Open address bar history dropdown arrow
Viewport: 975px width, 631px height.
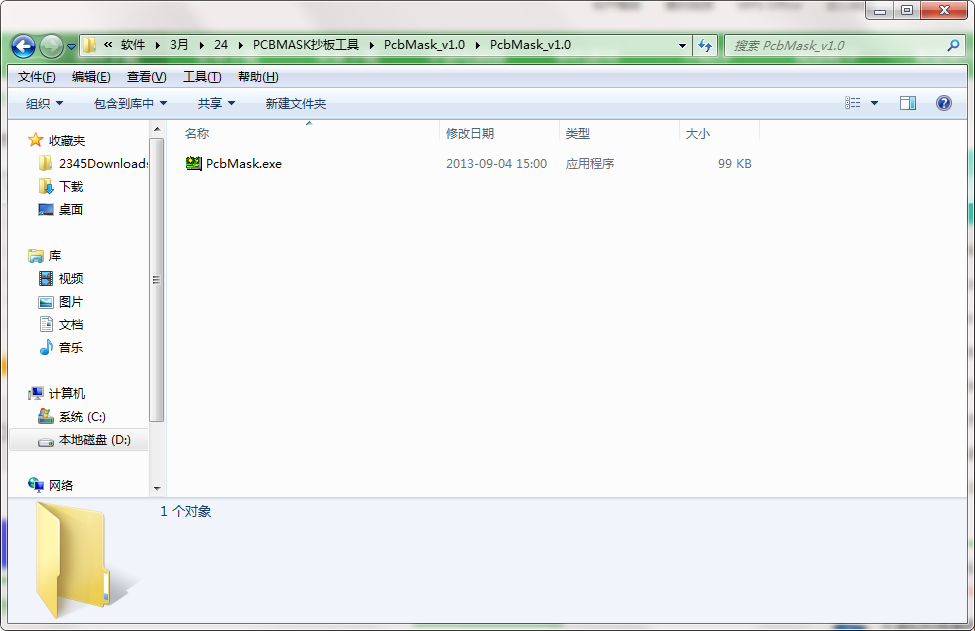pos(682,45)
